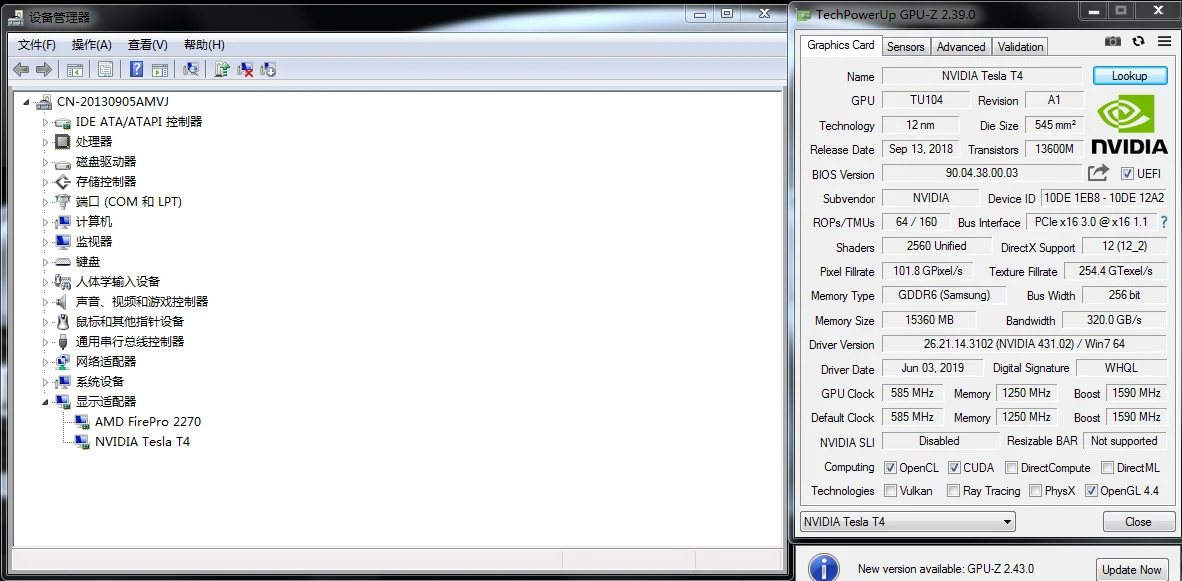
Task: Click Uninstall device icon with red X
Action: pos(245,70)
